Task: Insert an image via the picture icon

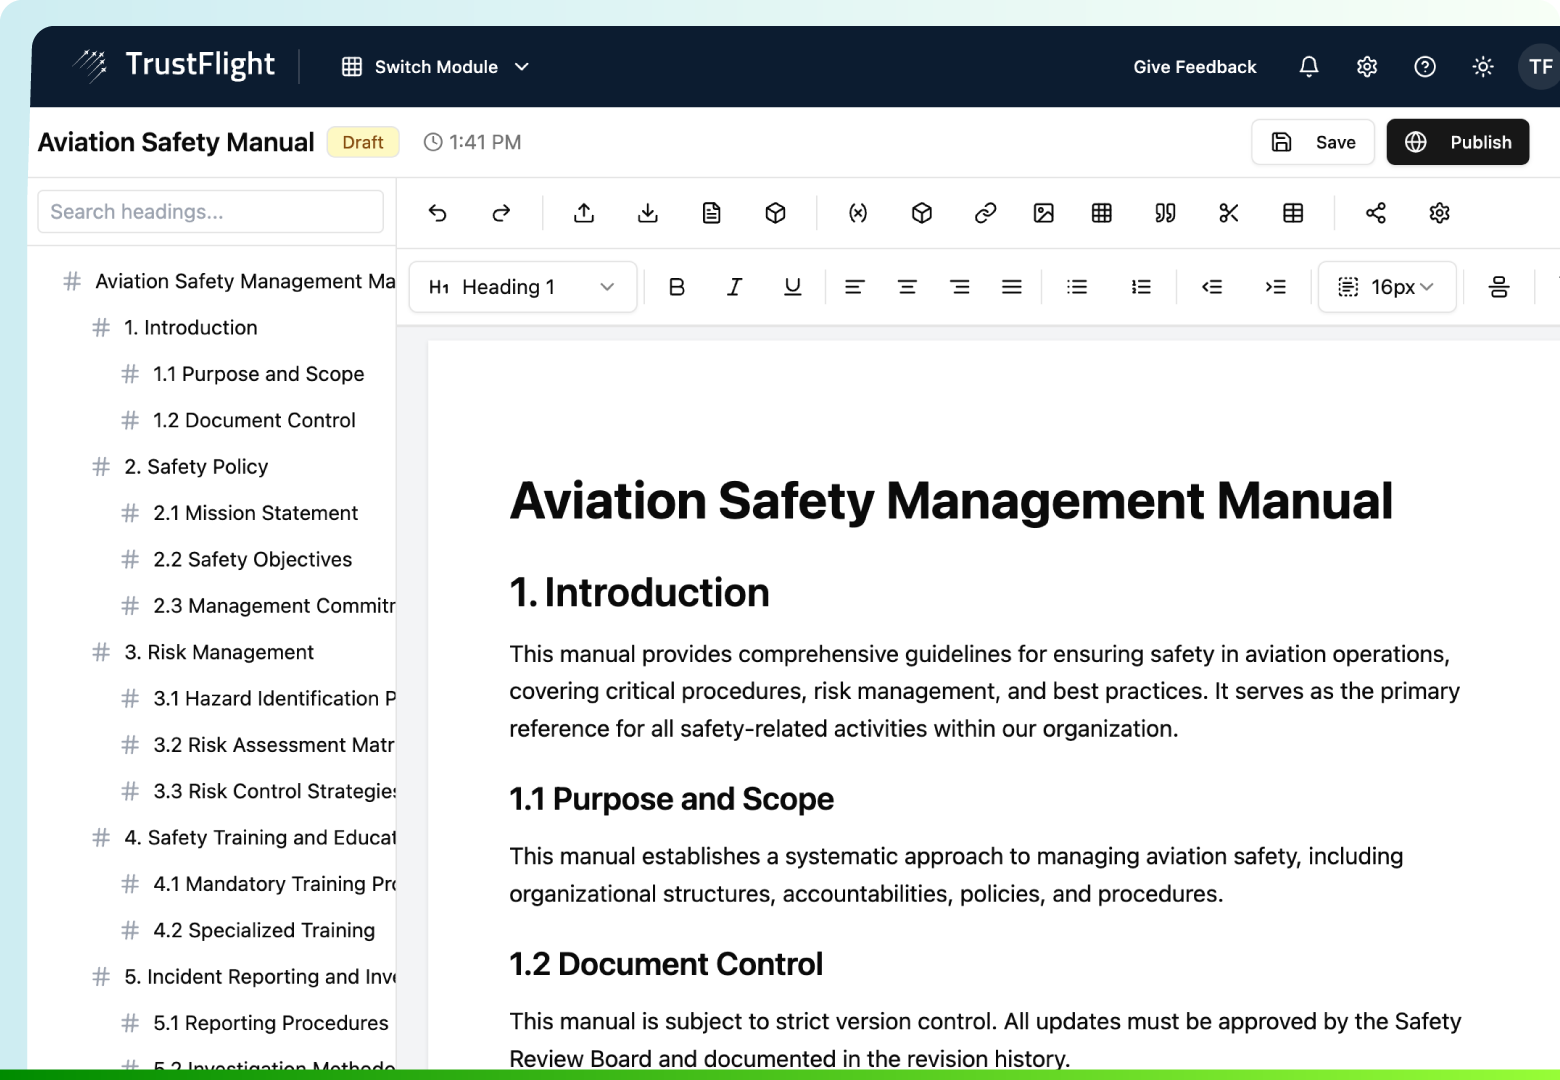Action: click(1043, 213)
